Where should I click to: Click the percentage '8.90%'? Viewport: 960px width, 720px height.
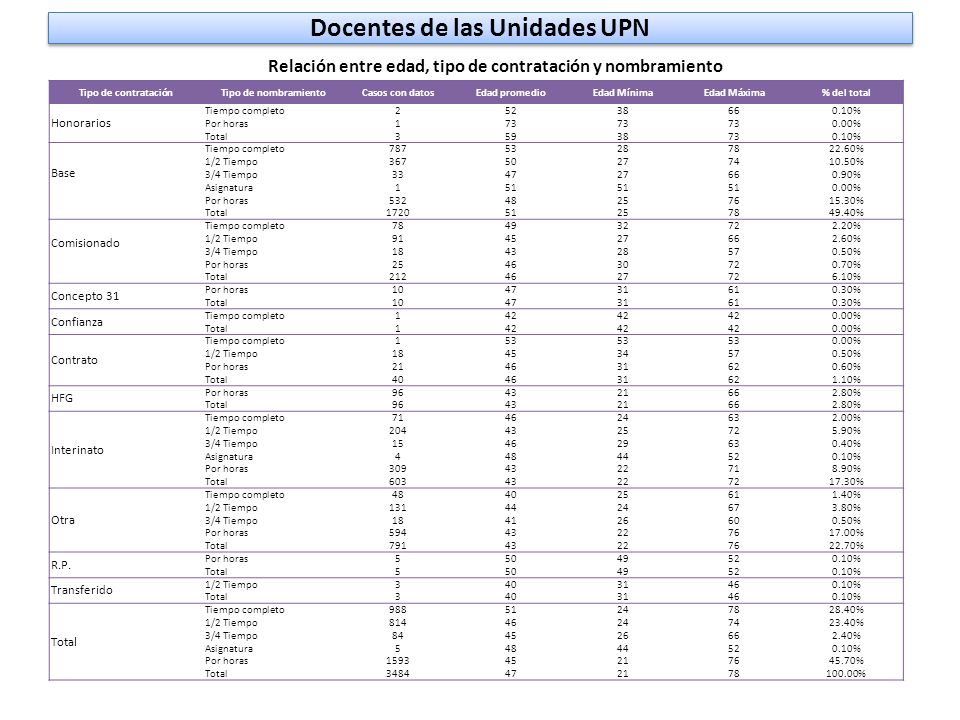pyautogui.click(x=846, y=469)
